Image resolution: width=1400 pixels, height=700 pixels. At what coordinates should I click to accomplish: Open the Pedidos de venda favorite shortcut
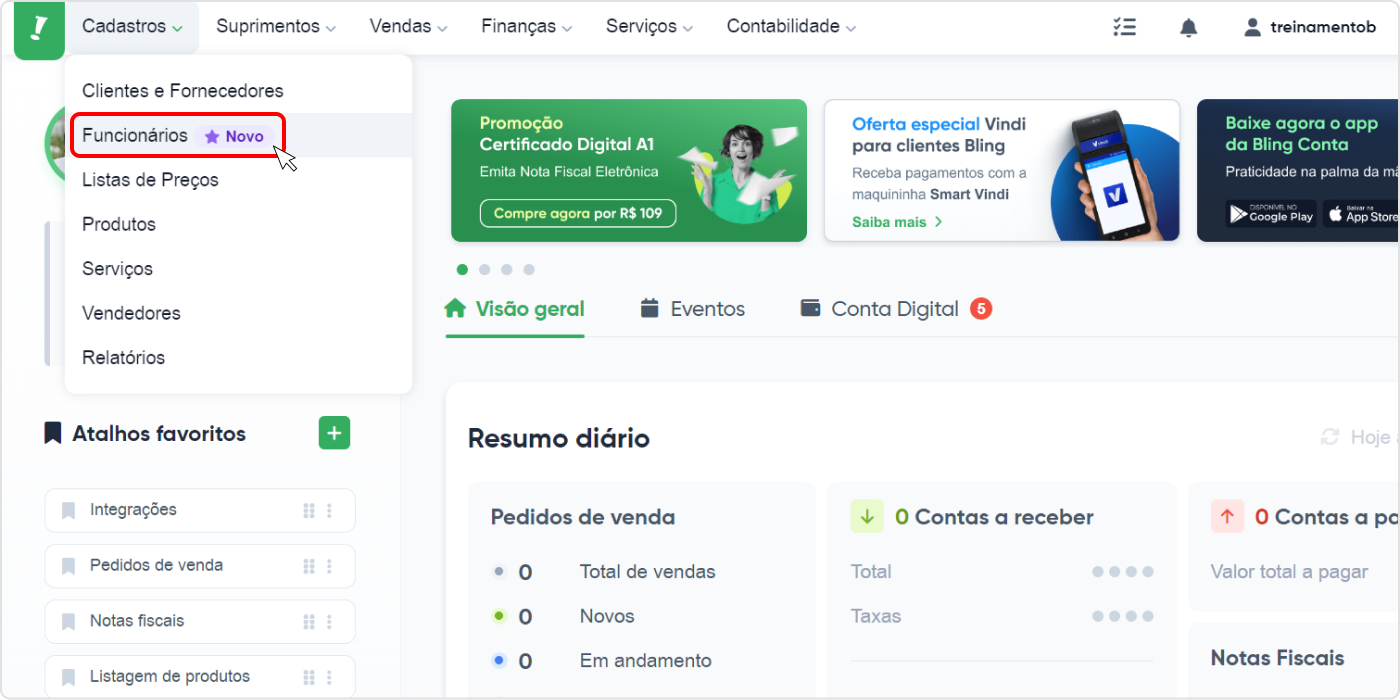pyautogui.click(x=200, y=566)
